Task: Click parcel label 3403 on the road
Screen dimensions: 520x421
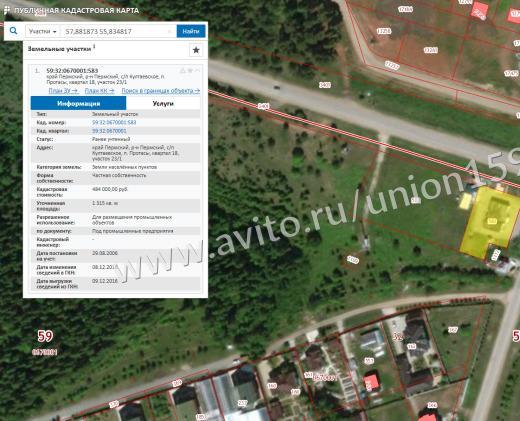Action: pyautogui.click(x=263, y=106)
